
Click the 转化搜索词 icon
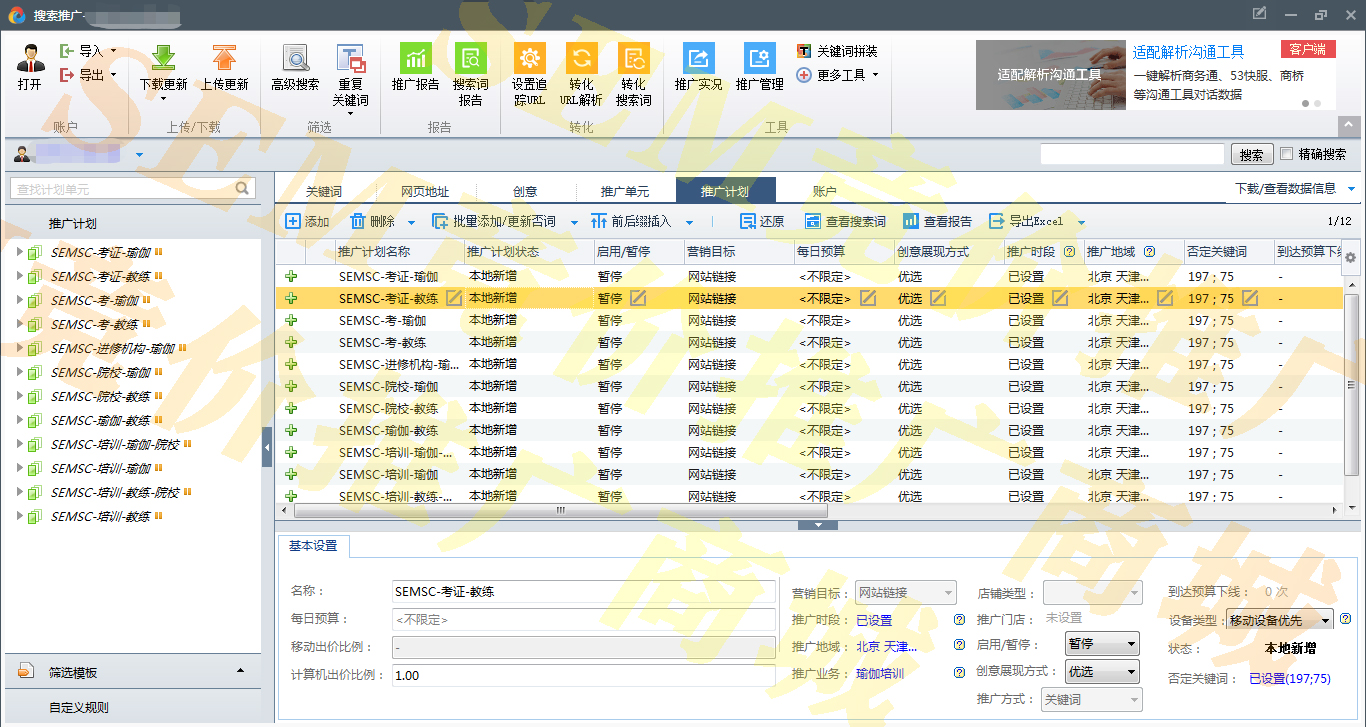pyautogui.click(x=633, y=59)
